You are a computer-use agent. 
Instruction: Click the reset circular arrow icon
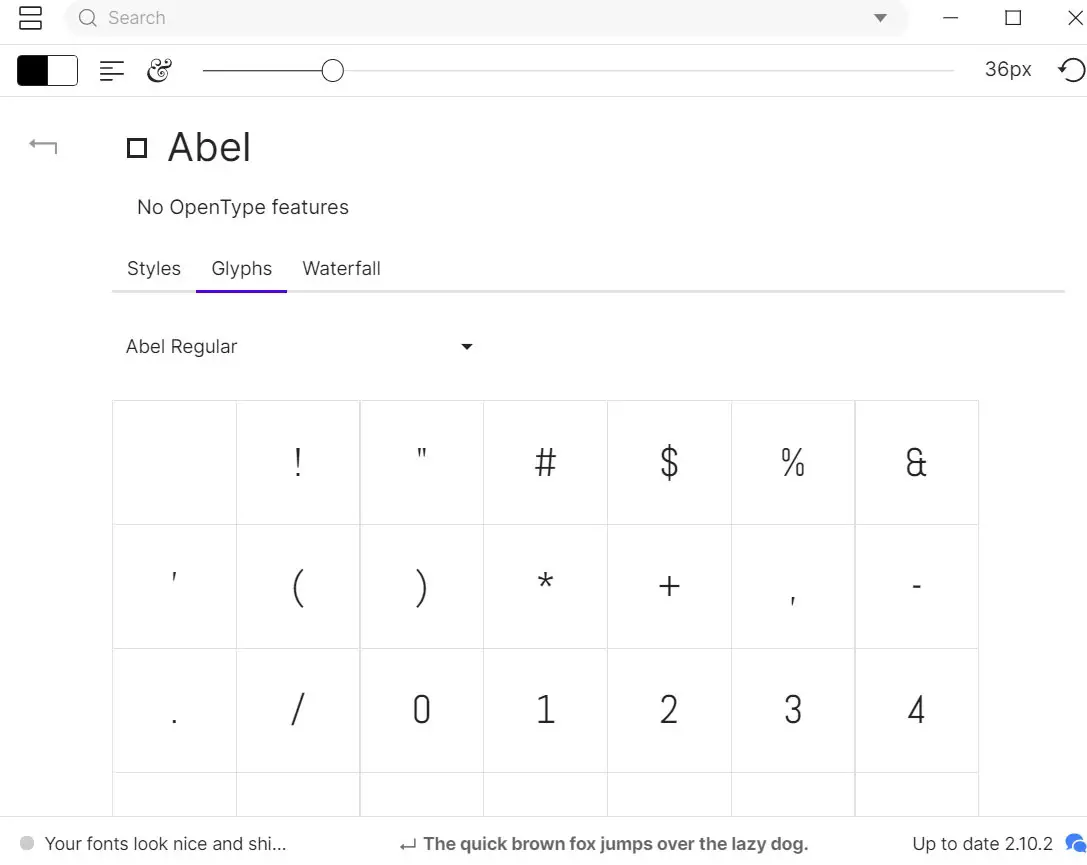1071,70
